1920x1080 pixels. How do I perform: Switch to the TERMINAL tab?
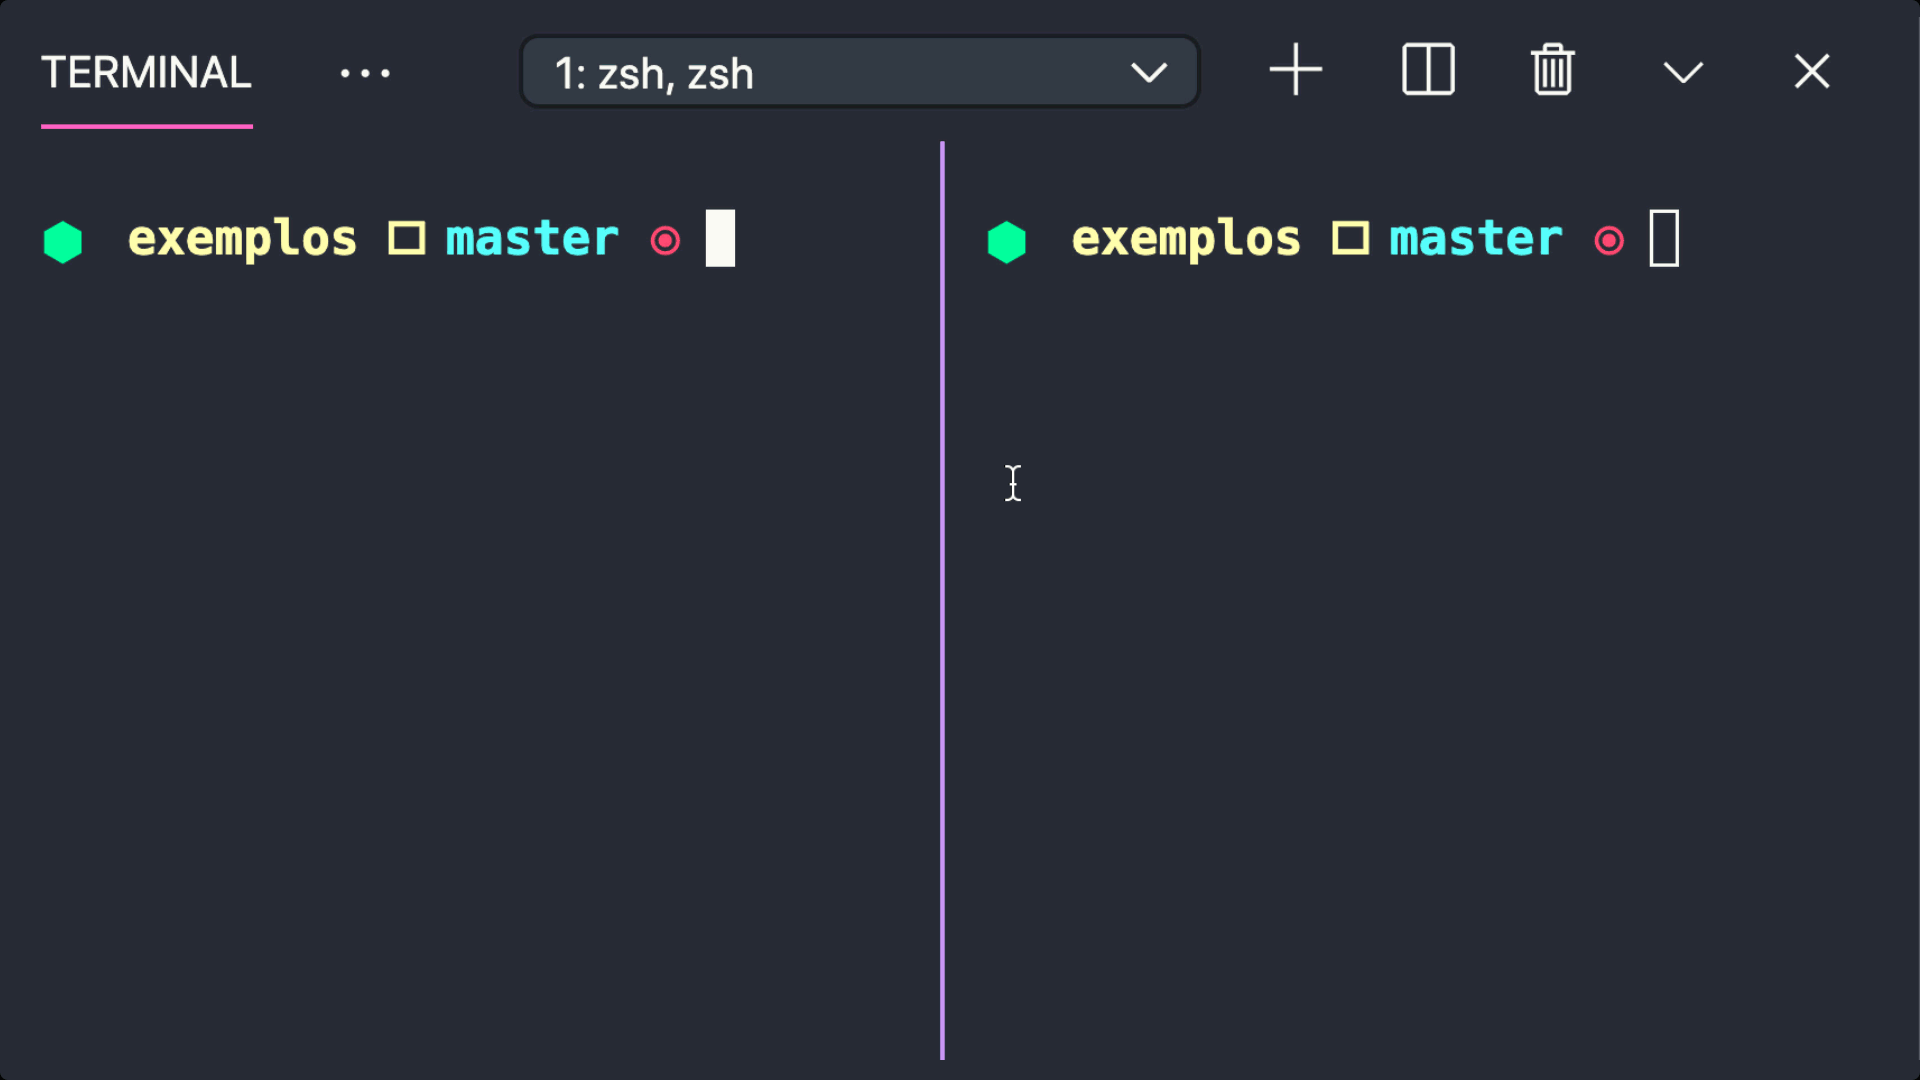click(x=146, y=71)
